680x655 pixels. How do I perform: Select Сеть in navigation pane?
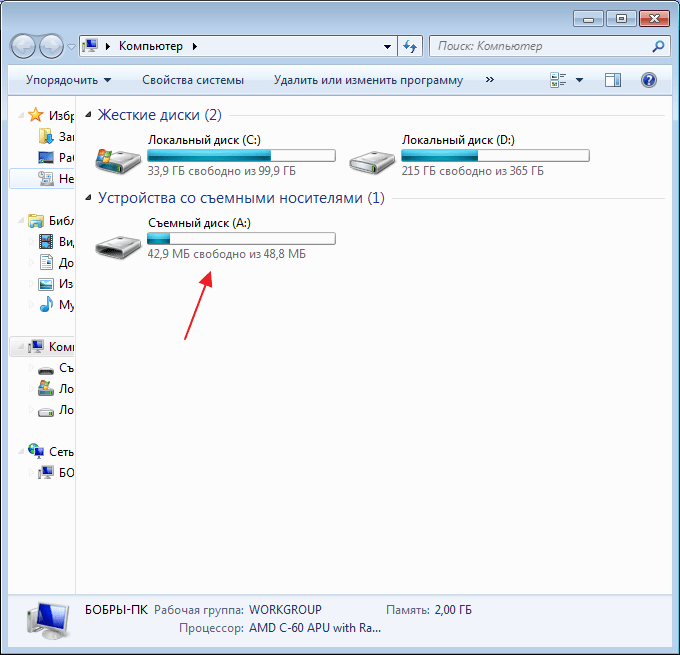51,452
